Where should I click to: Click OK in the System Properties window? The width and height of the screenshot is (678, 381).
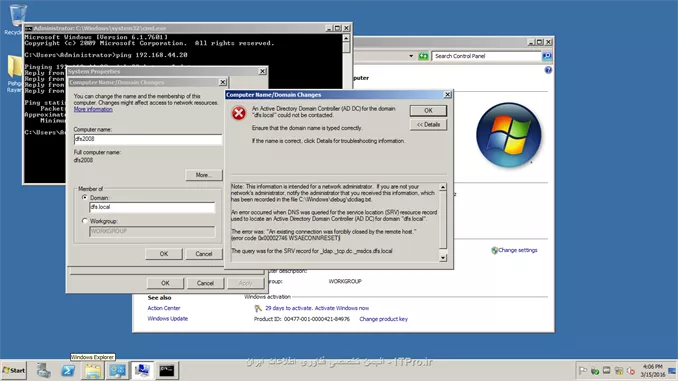(165, 283)
